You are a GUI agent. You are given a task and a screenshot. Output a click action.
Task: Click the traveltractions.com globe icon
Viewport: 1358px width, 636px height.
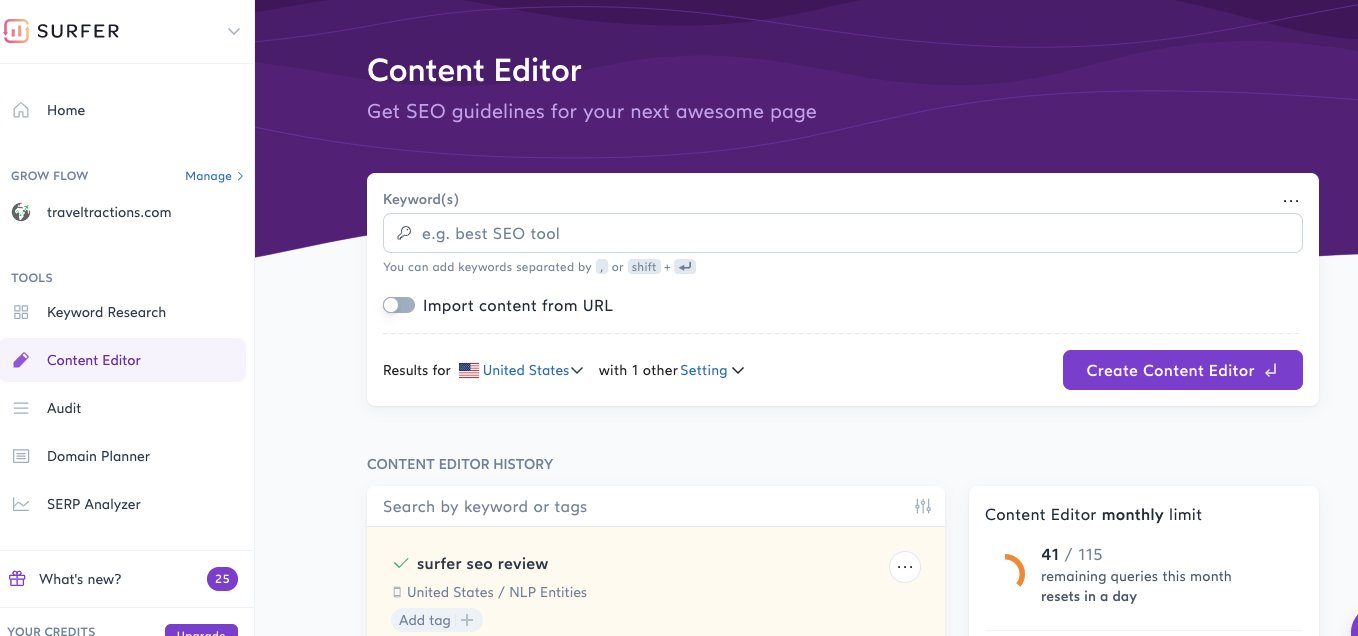point(21,212)
